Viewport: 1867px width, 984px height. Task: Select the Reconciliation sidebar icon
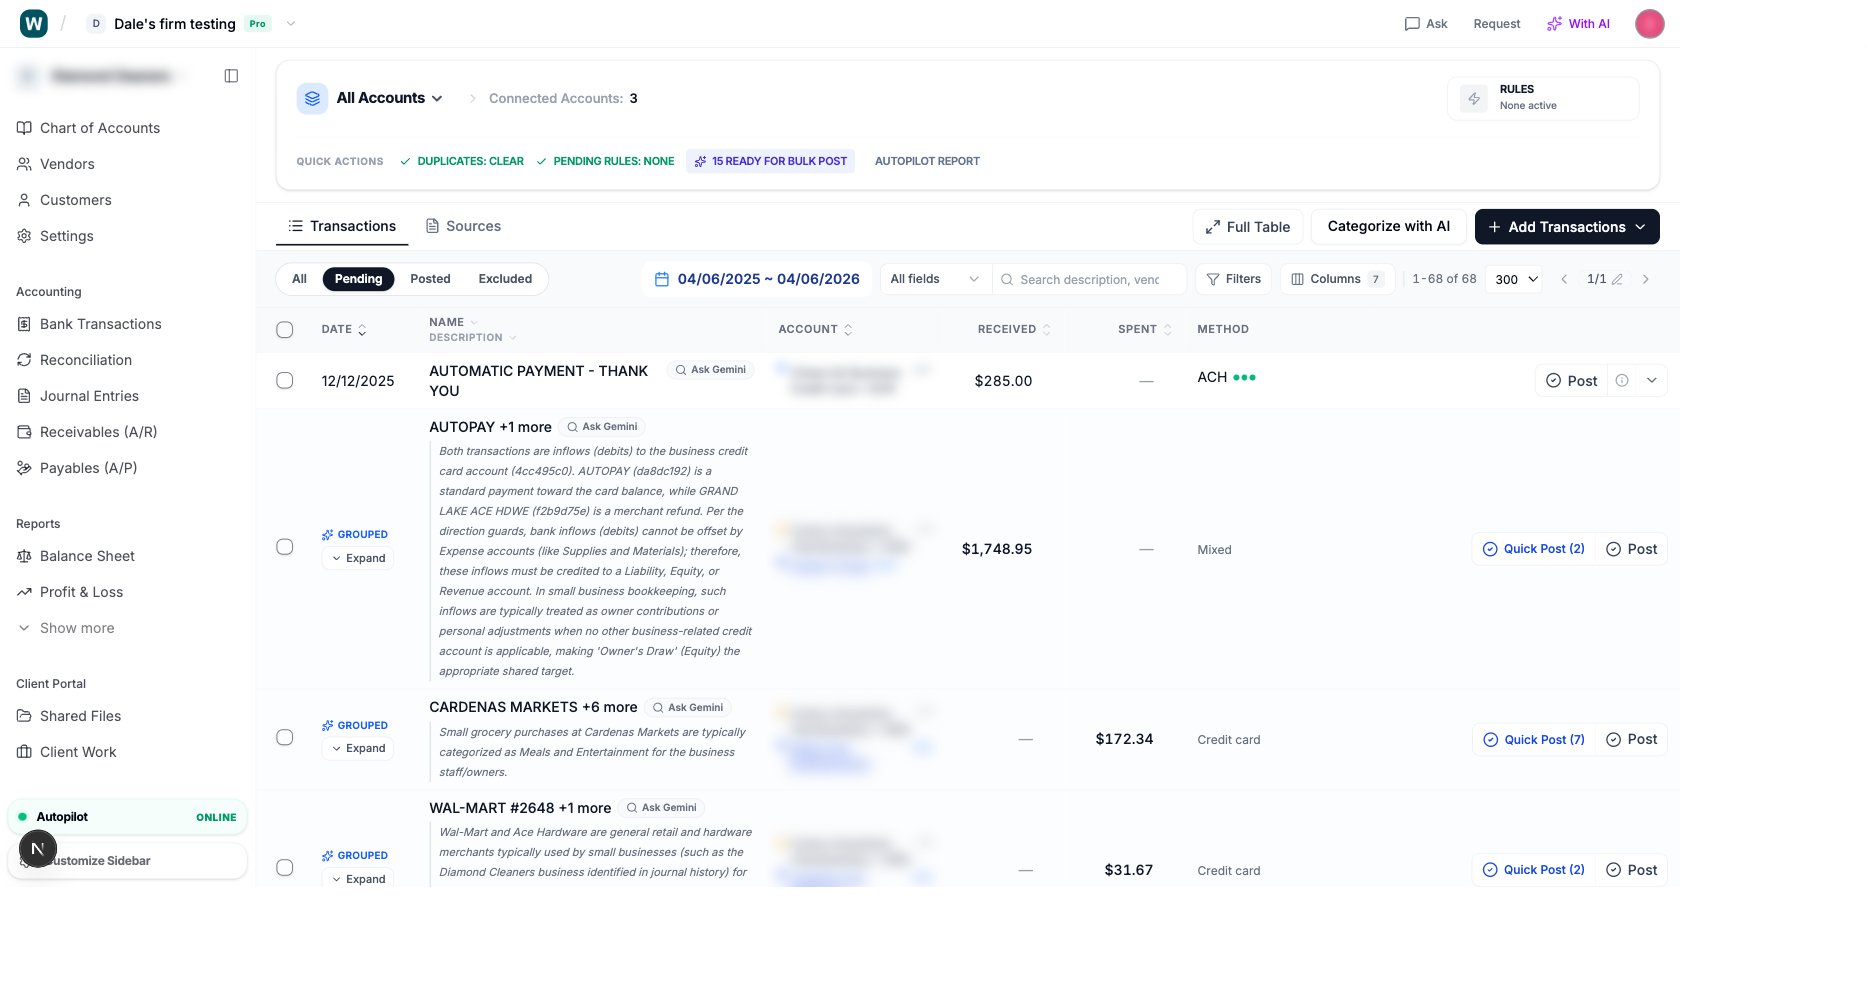coord(24,360)
